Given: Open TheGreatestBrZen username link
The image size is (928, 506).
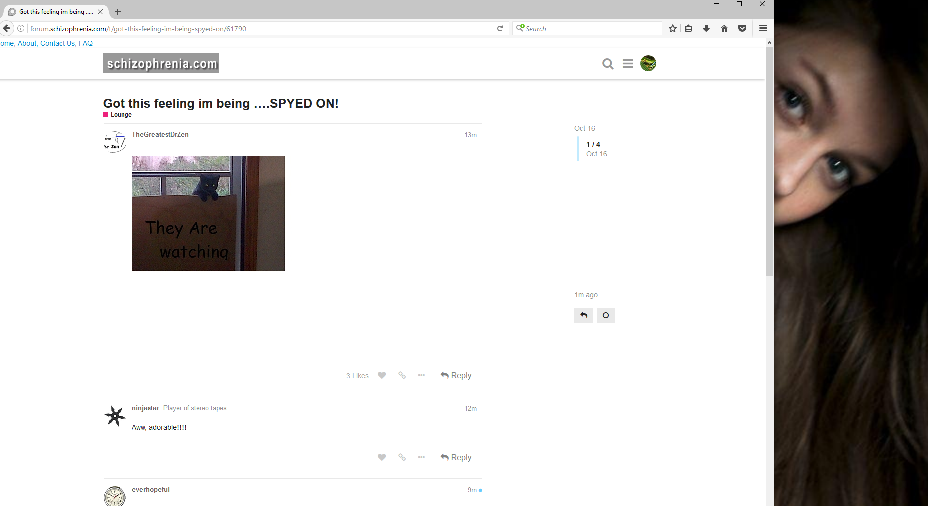Looking at the screenshot, I should click(160, 134).
